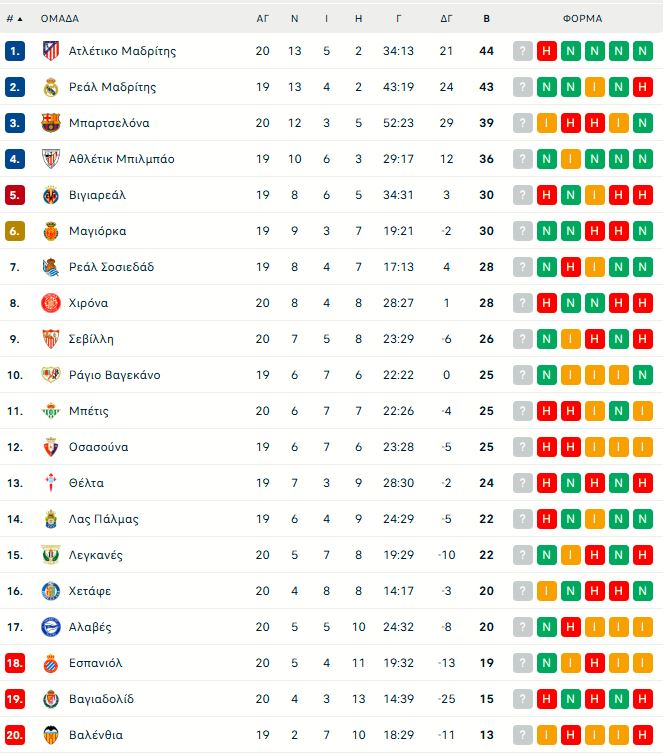This screenshot has width=670, height=756.
Task: Open the Ράγιο Βαγεκάνο team link
Action: [x=114, y=375]
